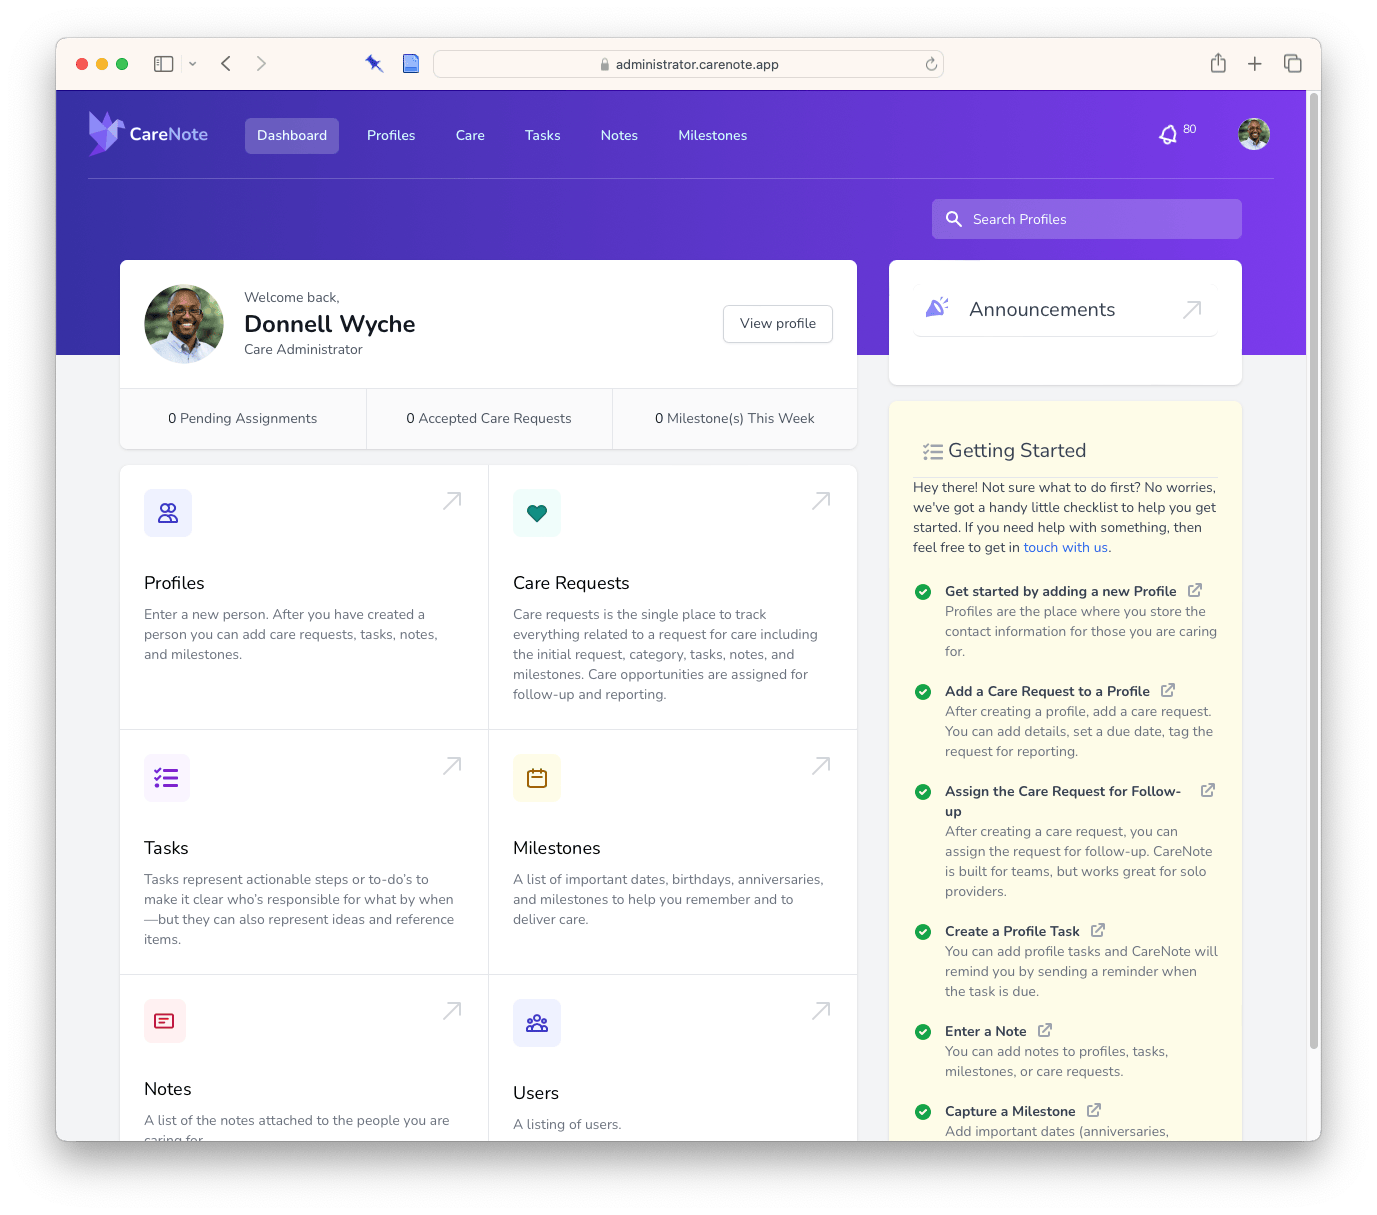Open the notifications bell
This screenshot has height=1215, width=1377.
[1168, 134]
